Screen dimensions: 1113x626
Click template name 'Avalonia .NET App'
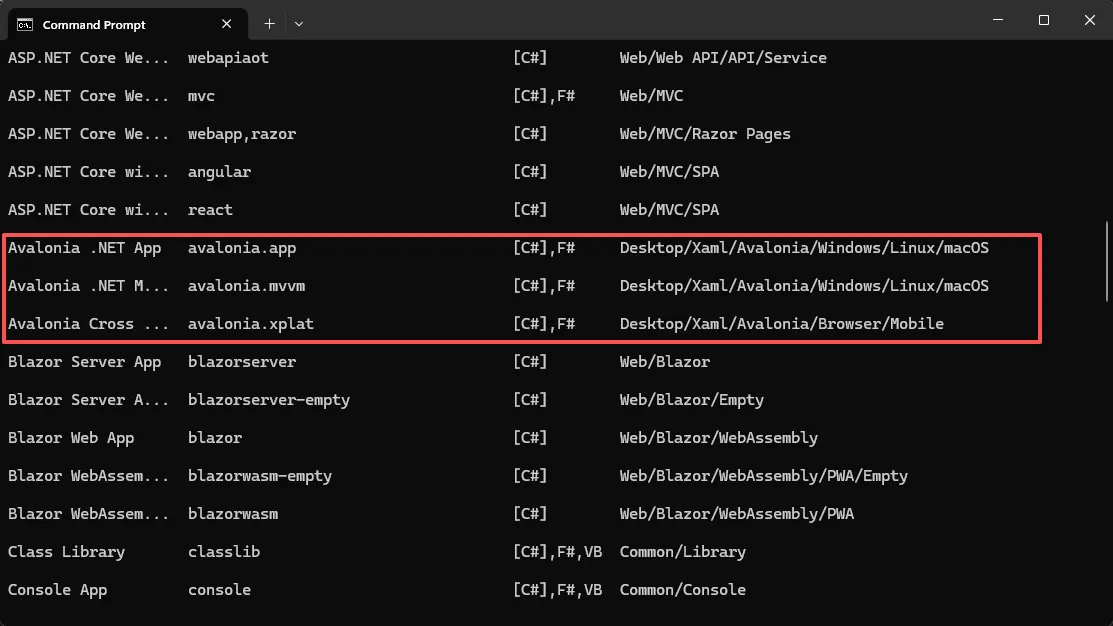point(84,248)
